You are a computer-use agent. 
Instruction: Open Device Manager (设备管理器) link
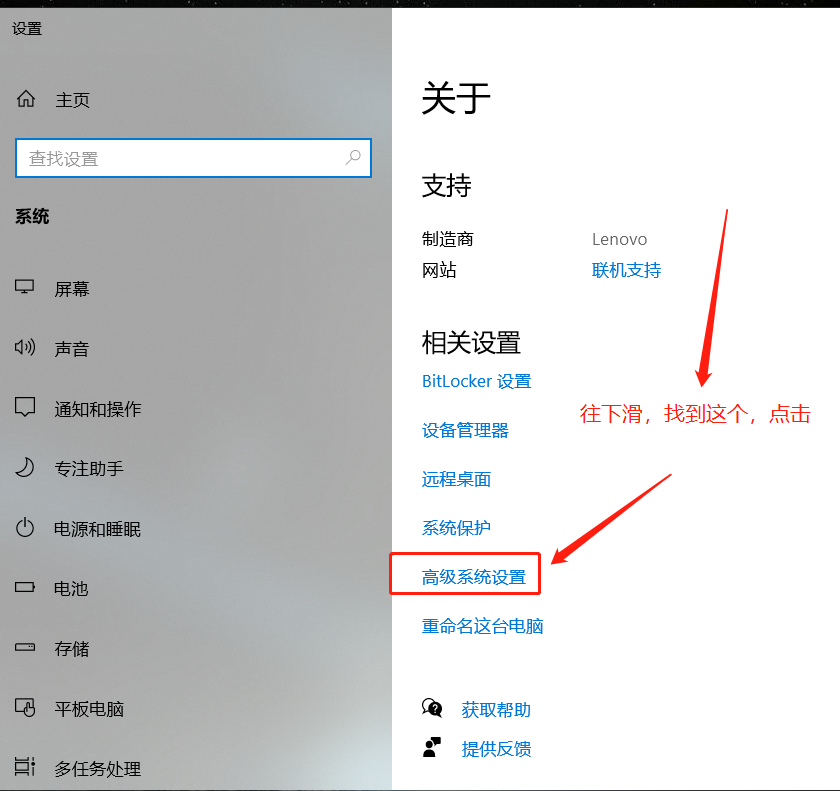pos(465,430)
